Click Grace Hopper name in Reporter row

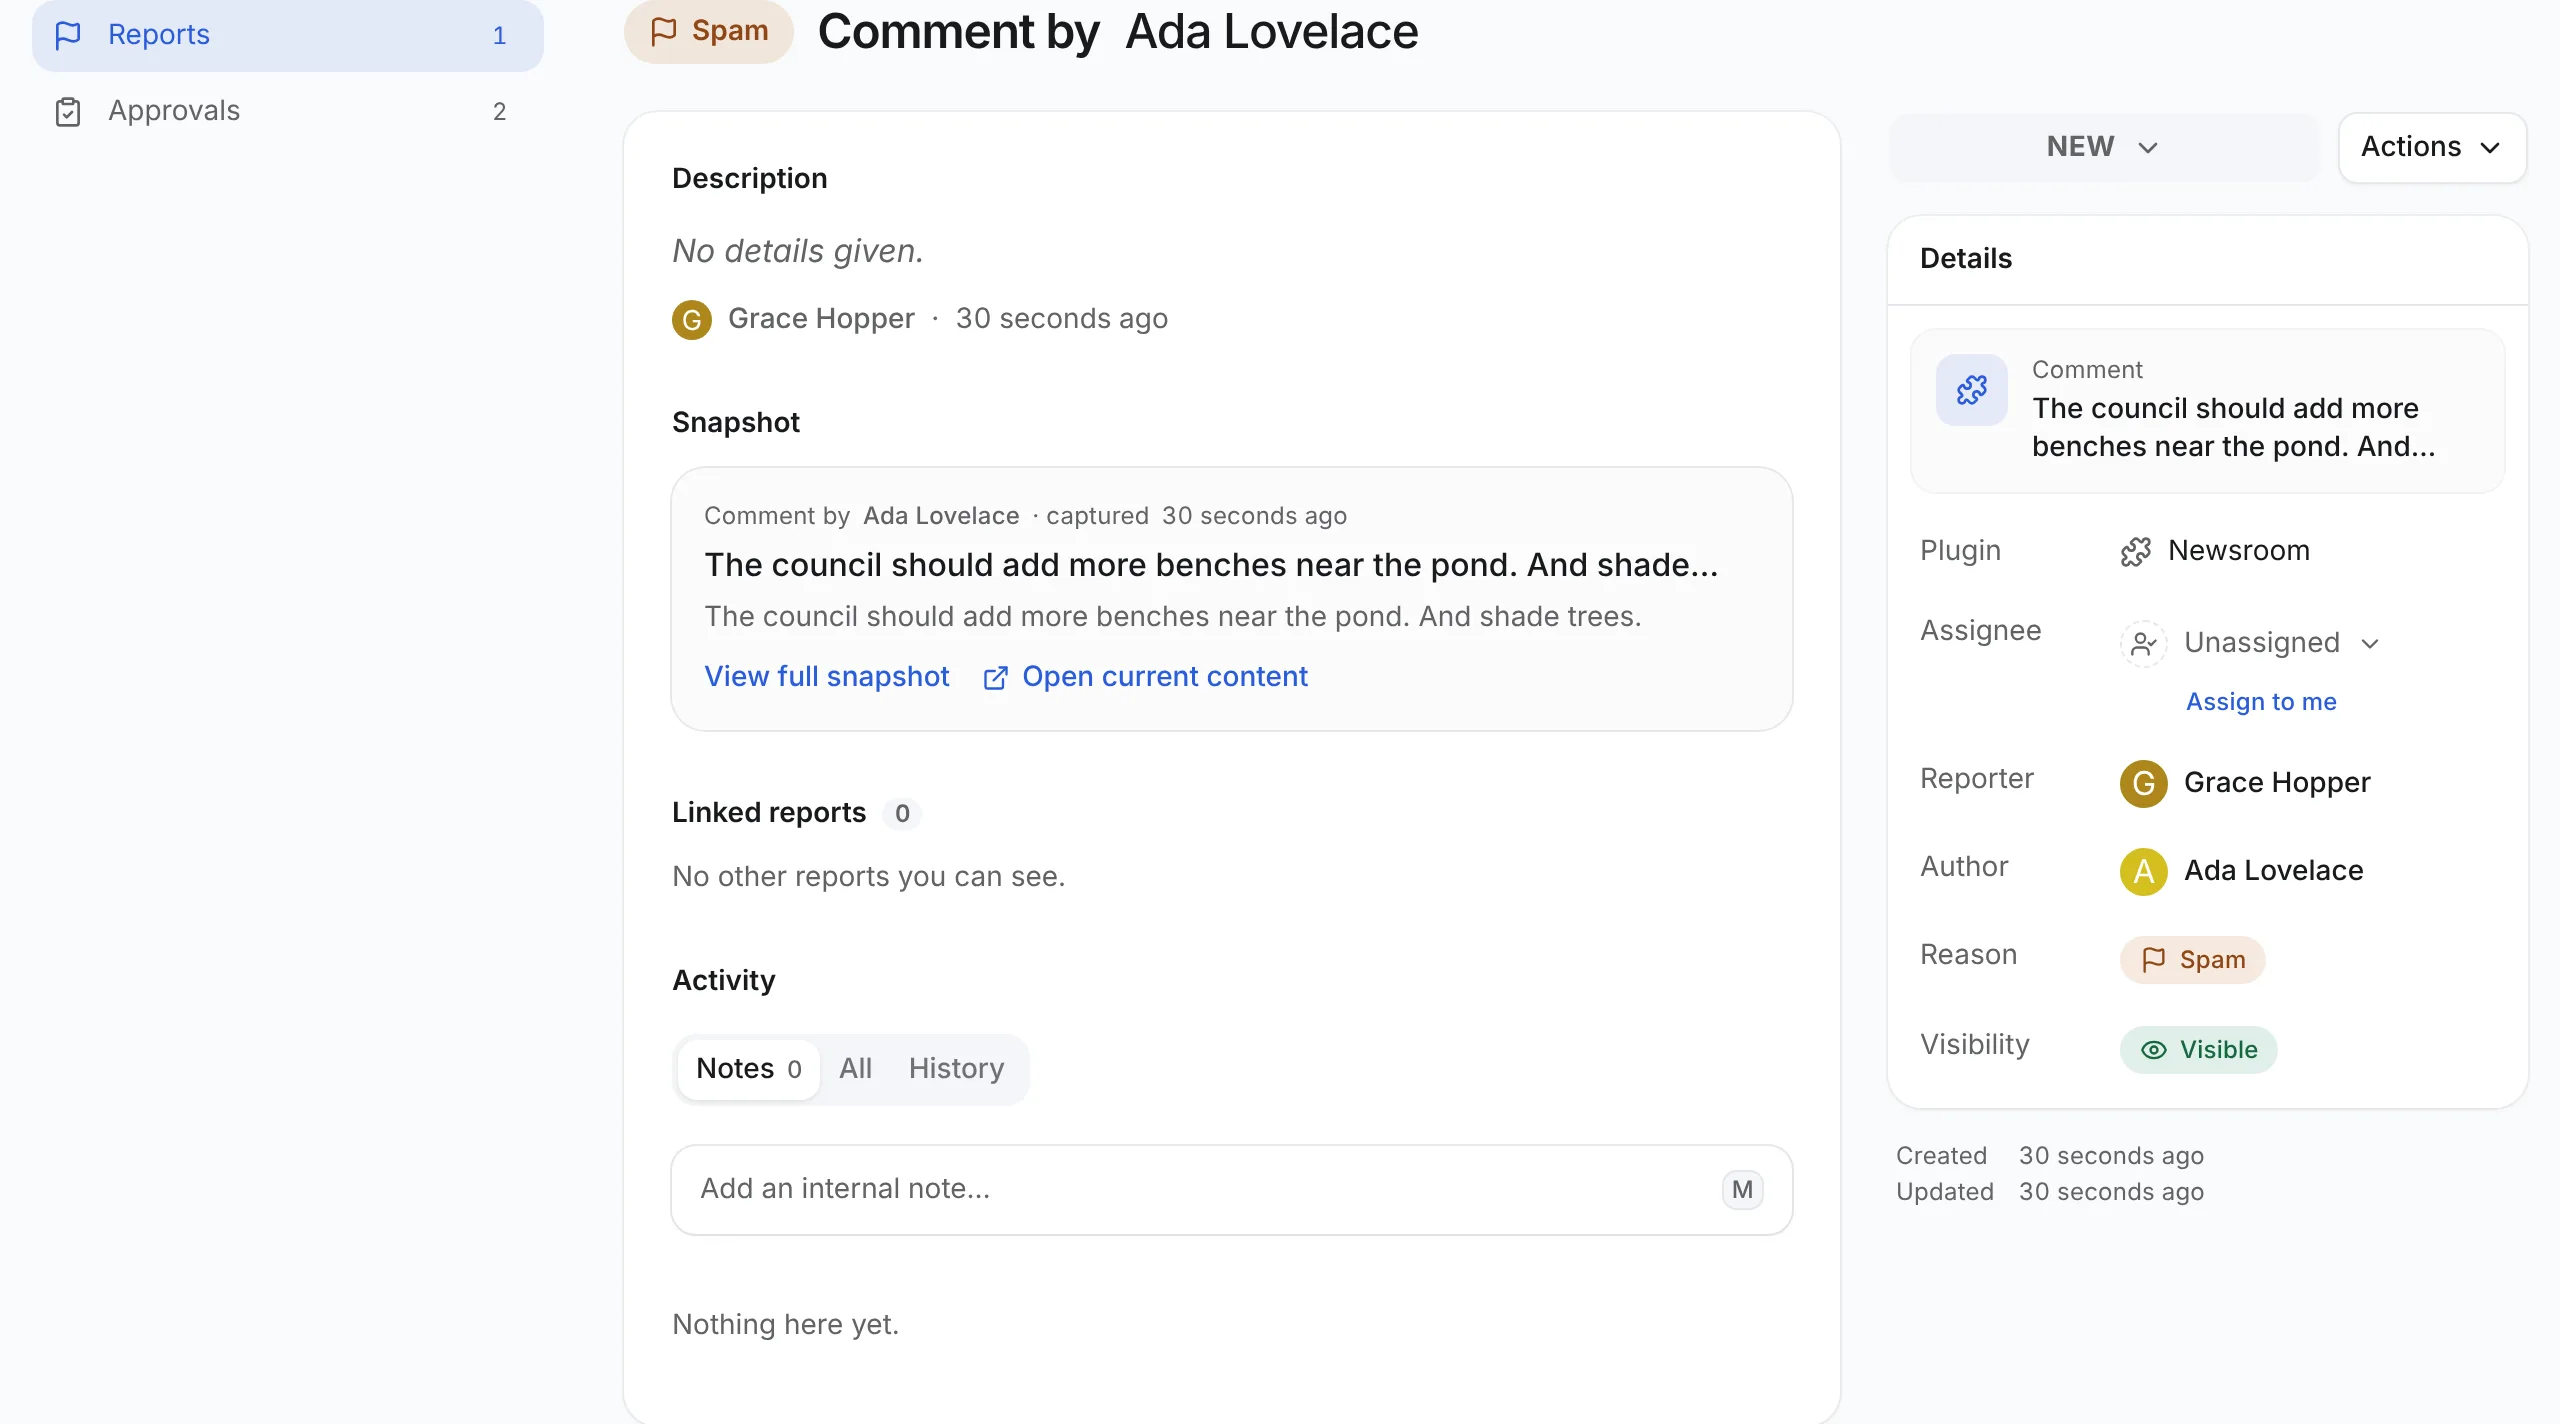(x=2277, y=782)
